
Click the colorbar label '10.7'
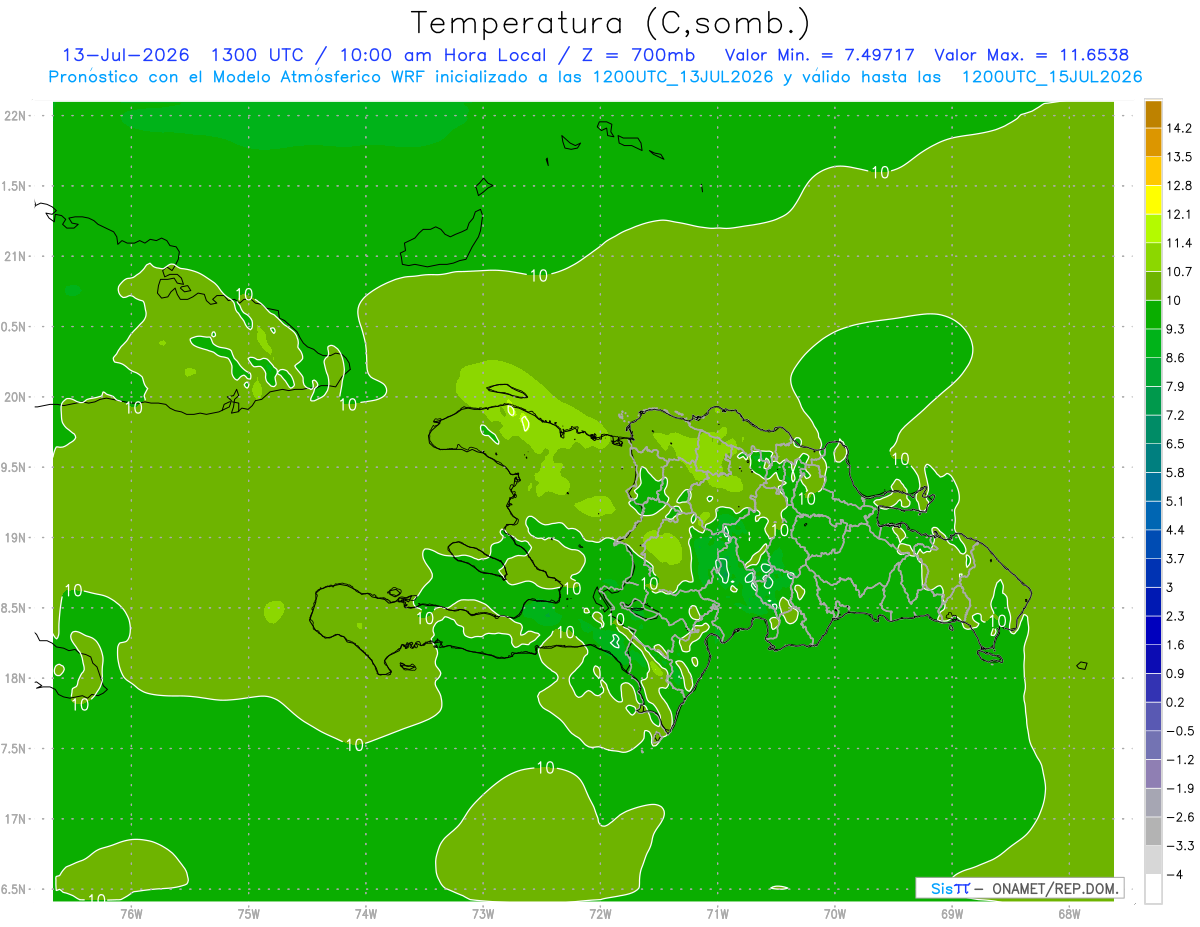(x=1180, y=271)
